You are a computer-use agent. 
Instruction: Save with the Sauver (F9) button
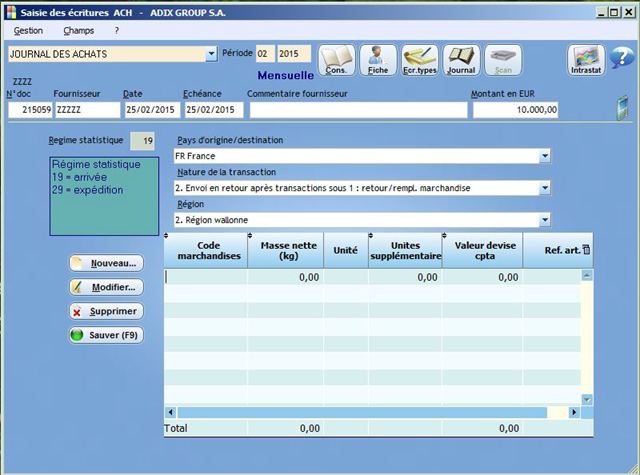106,335
